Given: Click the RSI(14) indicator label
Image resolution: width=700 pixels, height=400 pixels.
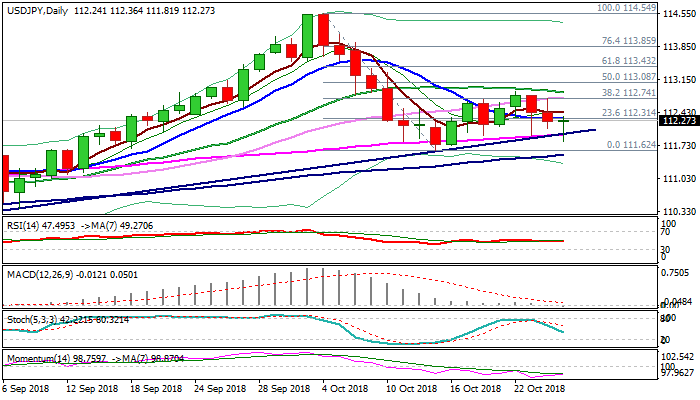Looking at the screenshot, I should click(x=22, y=226).
